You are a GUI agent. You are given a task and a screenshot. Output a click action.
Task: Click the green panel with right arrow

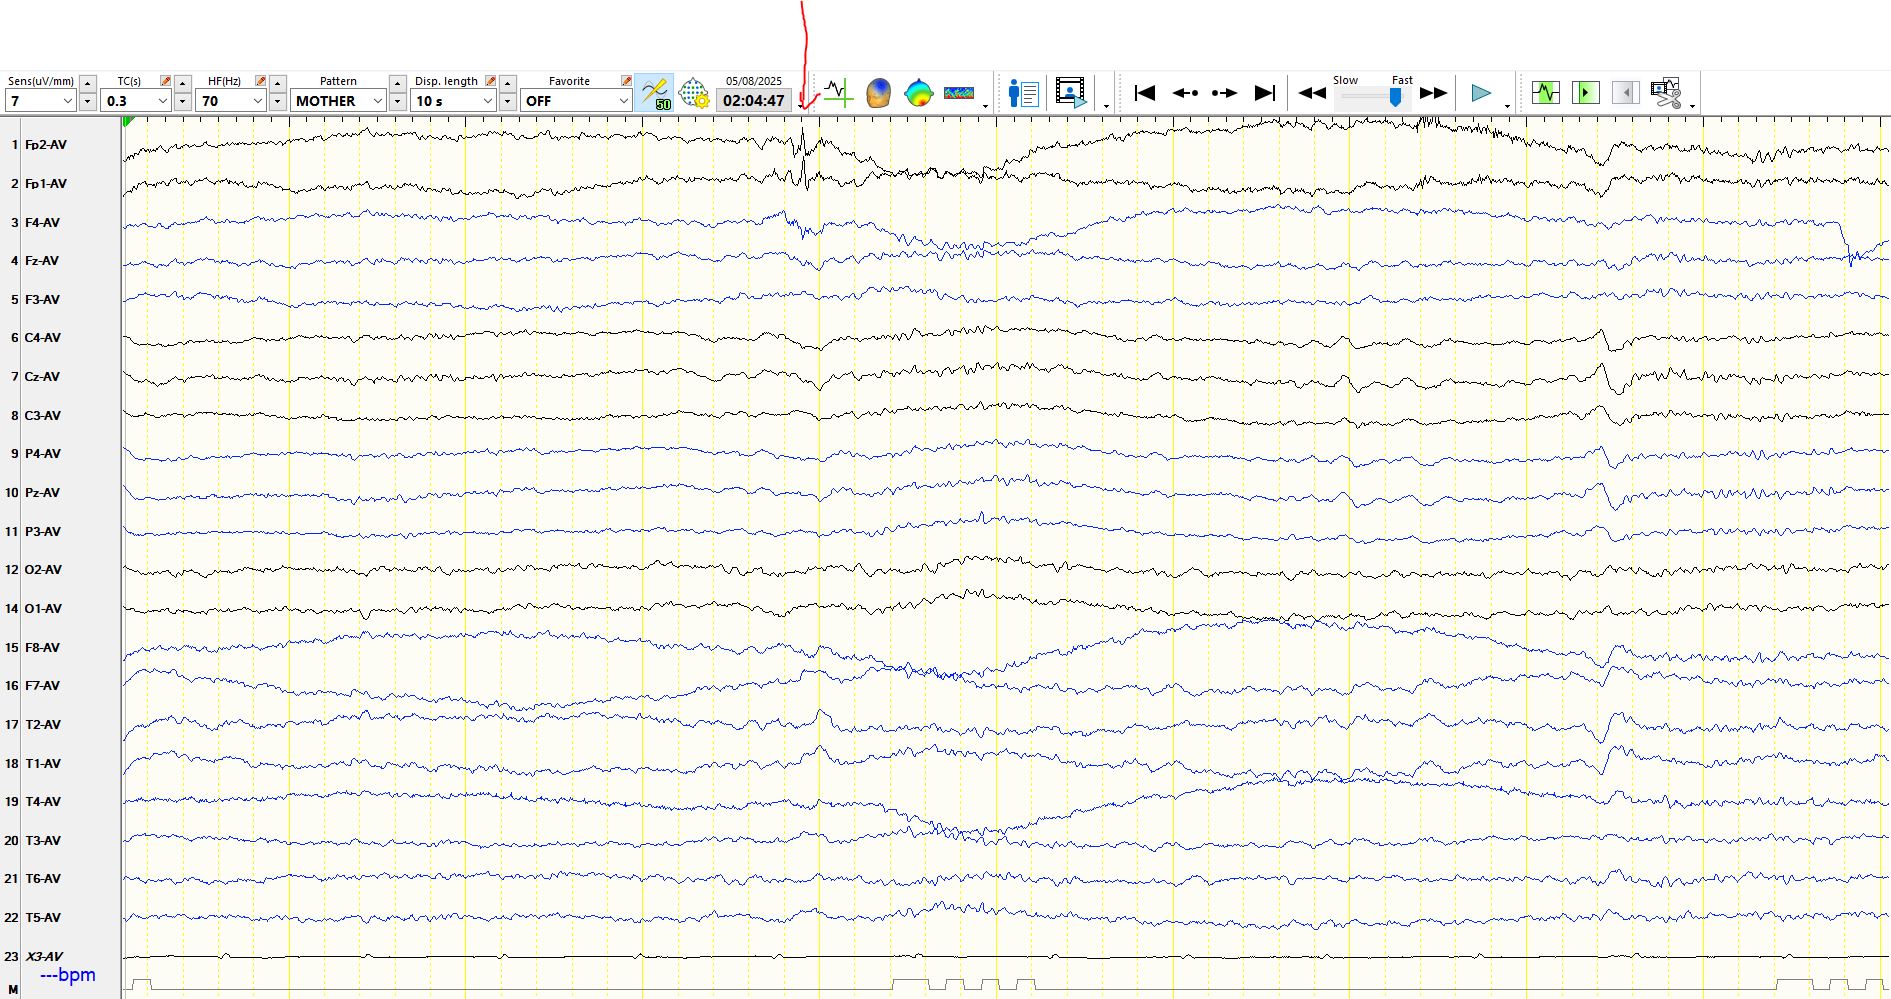click(x=1586, y=93)
